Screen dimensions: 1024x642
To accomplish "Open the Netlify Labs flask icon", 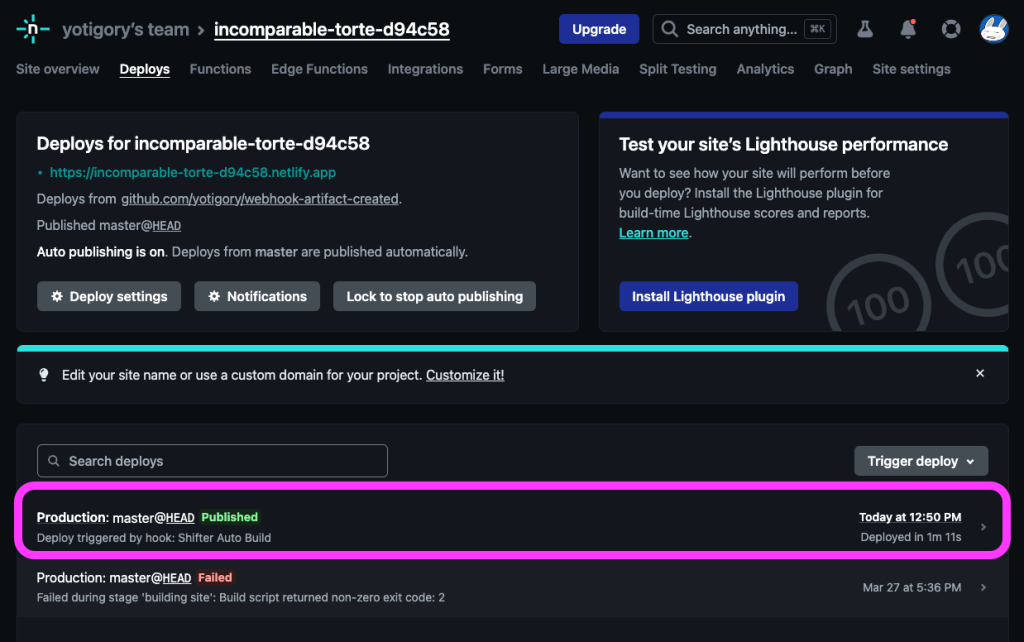I will pos(865,29).
